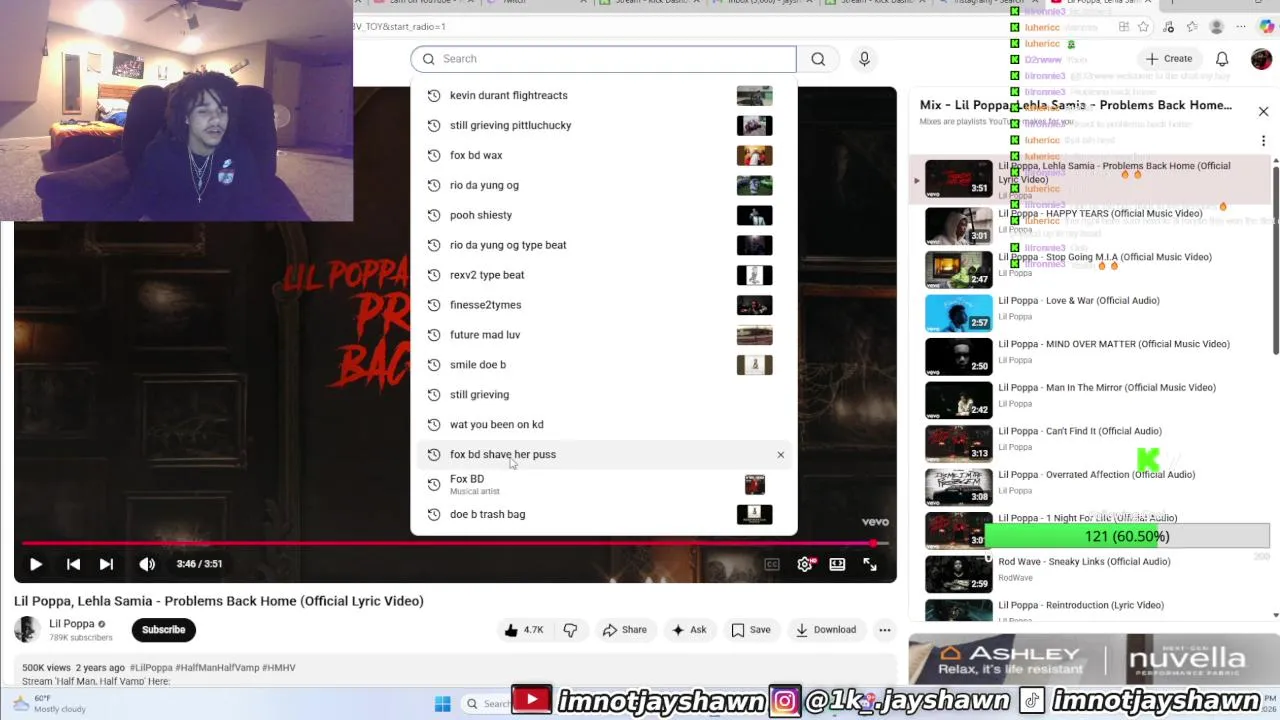This screenshot has width=1280, height=720.
Task: Open Lil Poppa channel avatar
Action: [x=27, y=630]
